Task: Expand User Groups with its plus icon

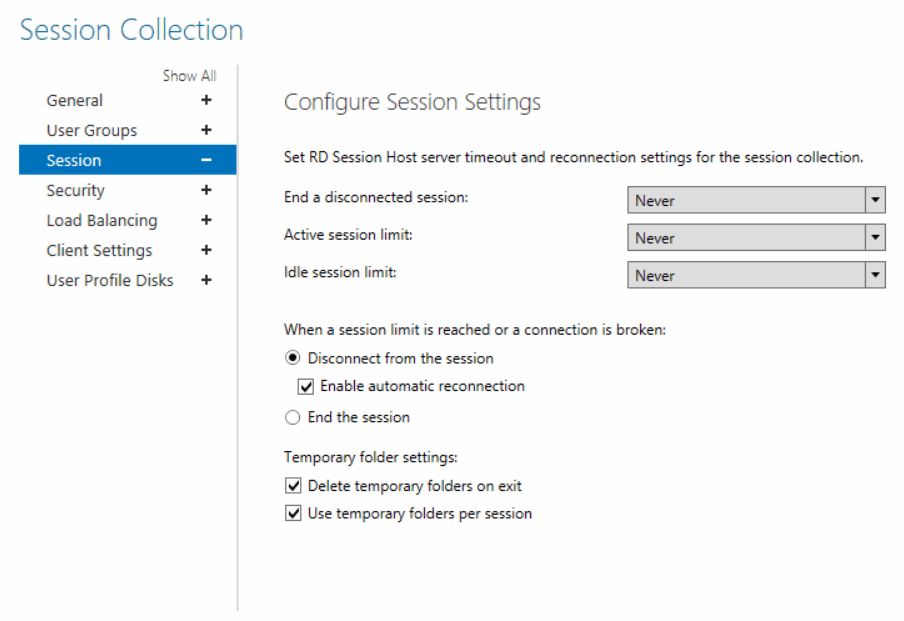Action: click(206, 130)
